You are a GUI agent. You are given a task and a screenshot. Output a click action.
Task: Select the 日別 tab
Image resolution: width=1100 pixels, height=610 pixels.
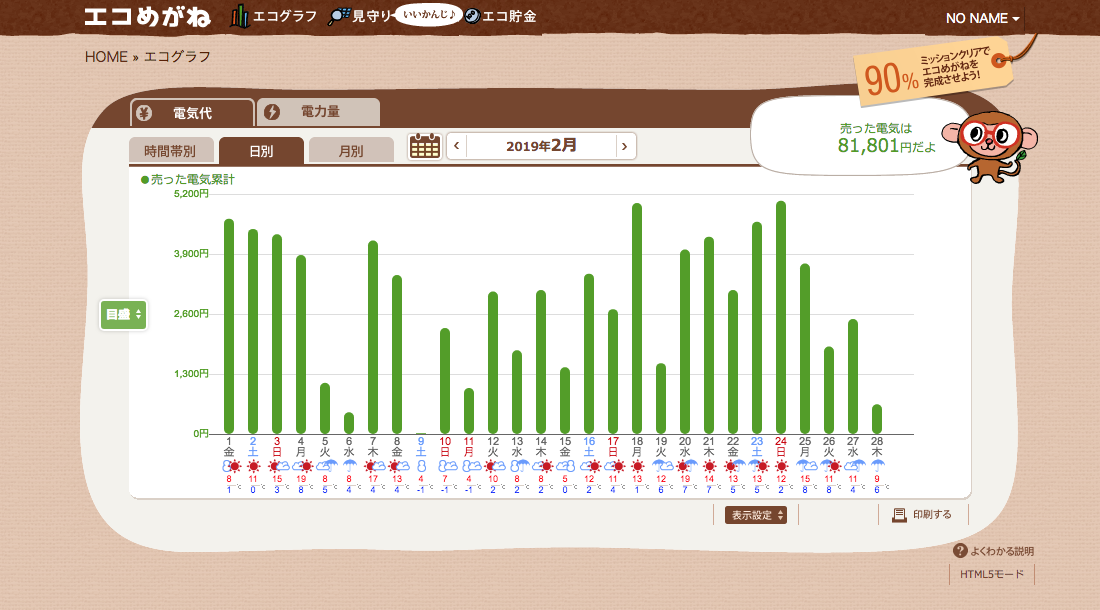click(261, 151)
